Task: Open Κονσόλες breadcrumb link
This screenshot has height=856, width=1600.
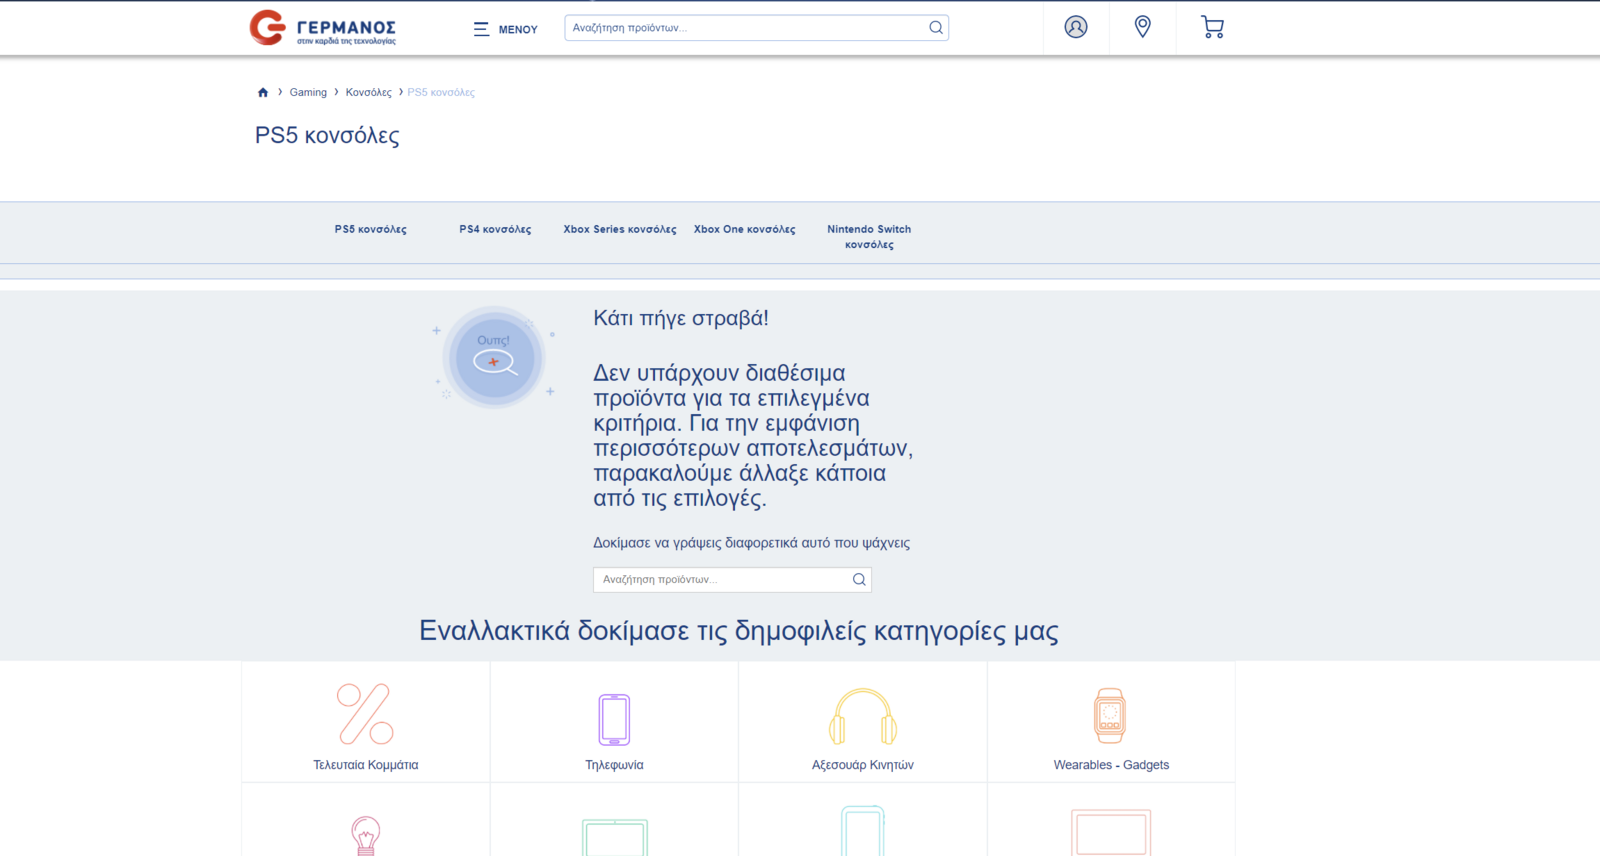Action: click(x=369, y=92)
